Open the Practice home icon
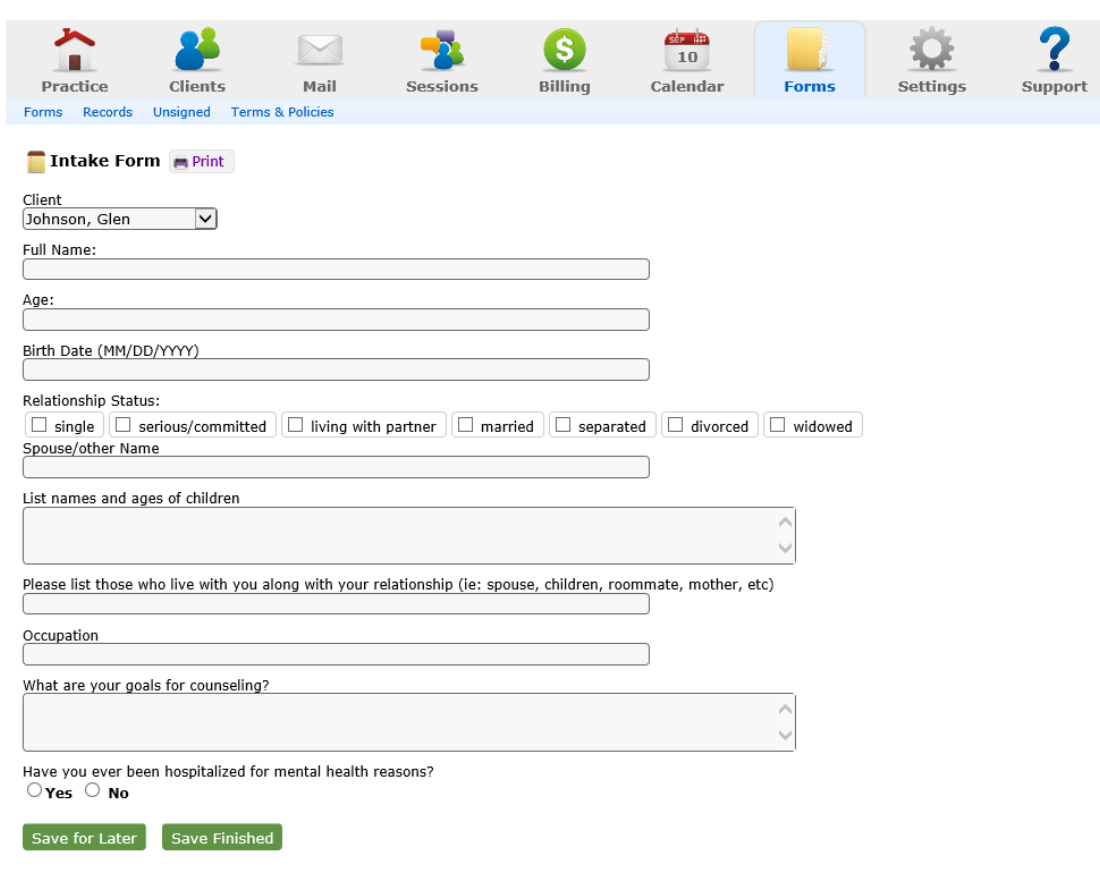The height and width of the screenshot is (880, 1100). pos(74,50)
